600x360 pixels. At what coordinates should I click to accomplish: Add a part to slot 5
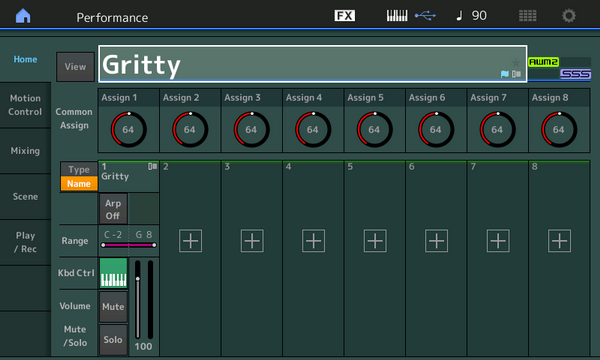pos(375,241)
